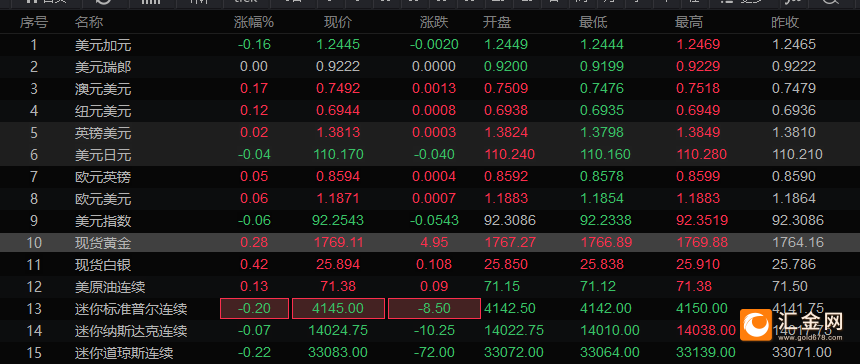The height and width of the screenshot is (364, 860).
Task: Click the 最高 column header
Action: 689,22
